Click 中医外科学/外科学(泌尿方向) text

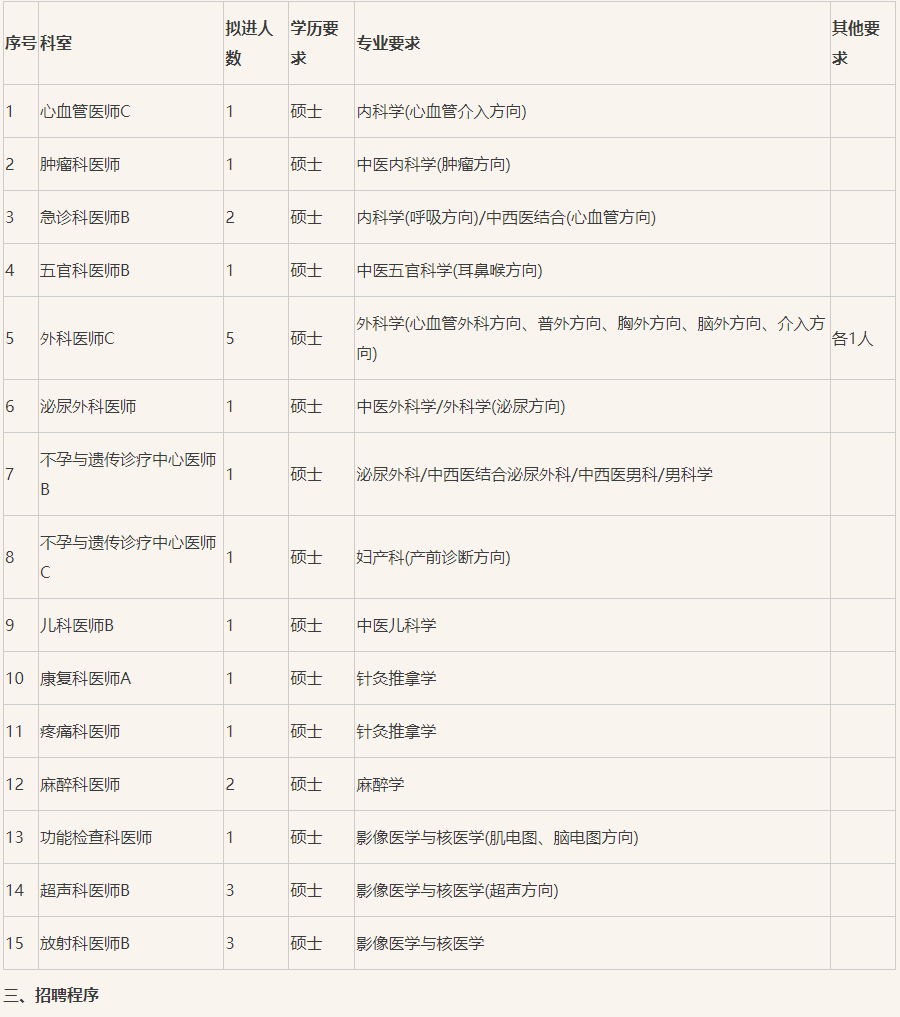click(460, 406)
